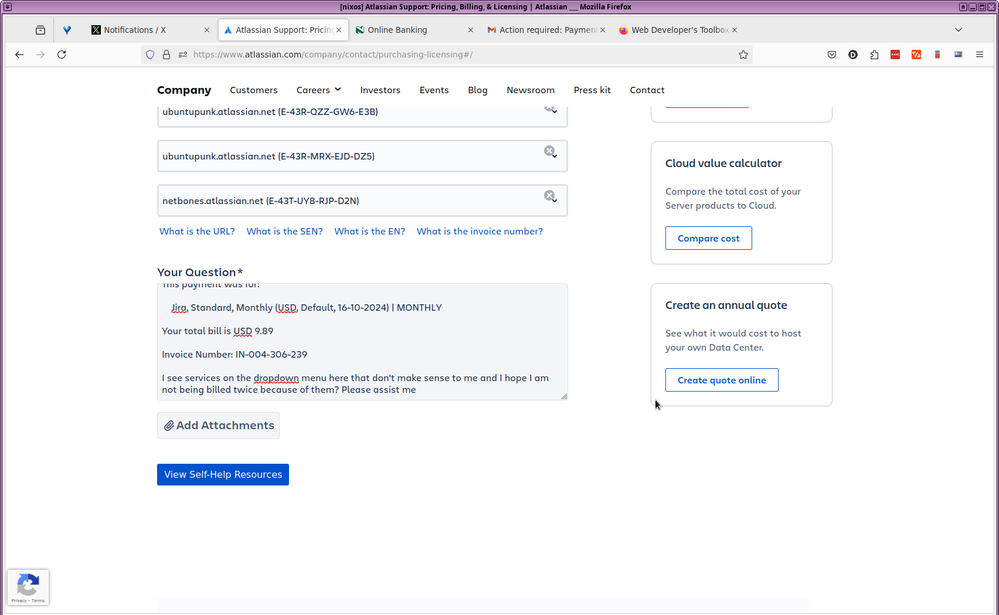Viewport: 999px width, 615px height.
Task: Open the Blog nav item
Action: [x=477, y=90]
